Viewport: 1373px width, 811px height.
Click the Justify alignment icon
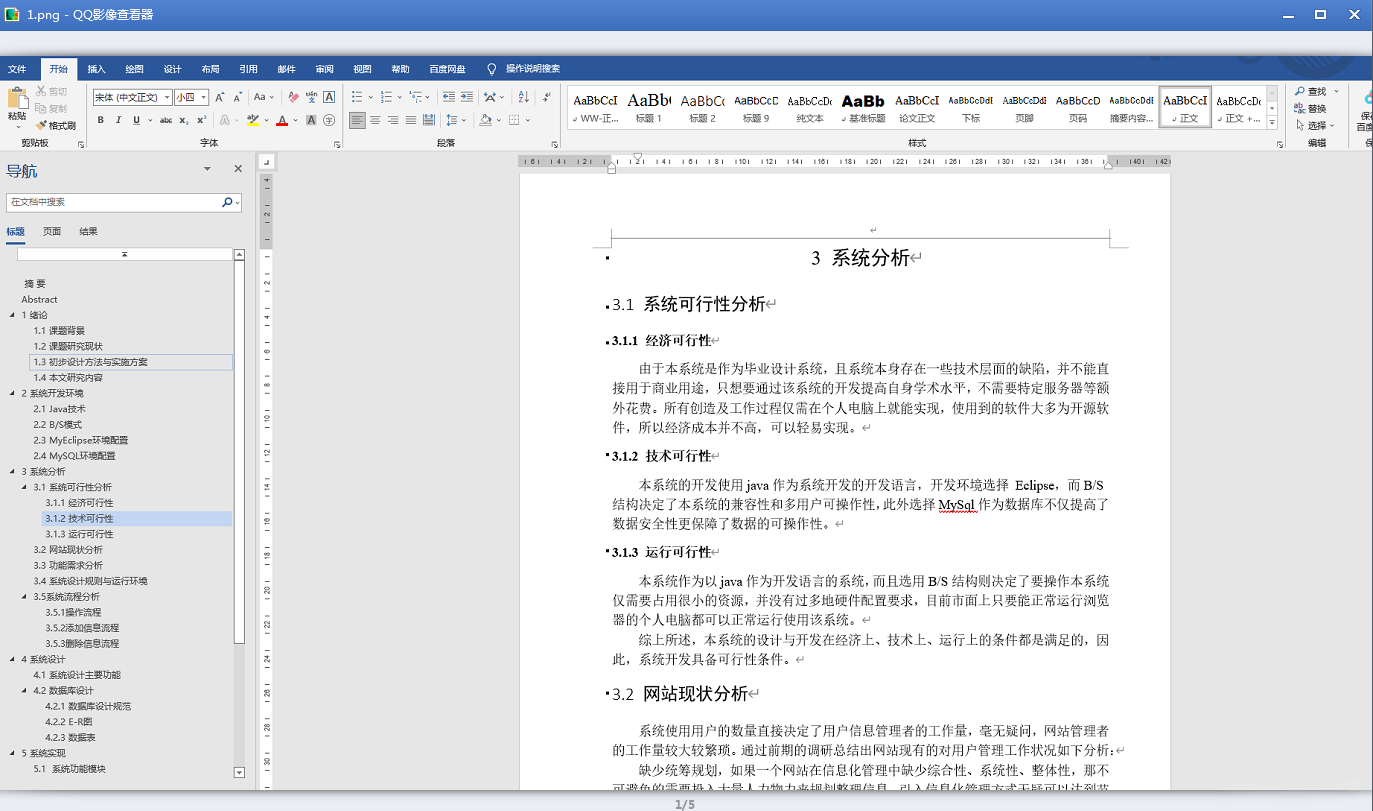point(411,120)
